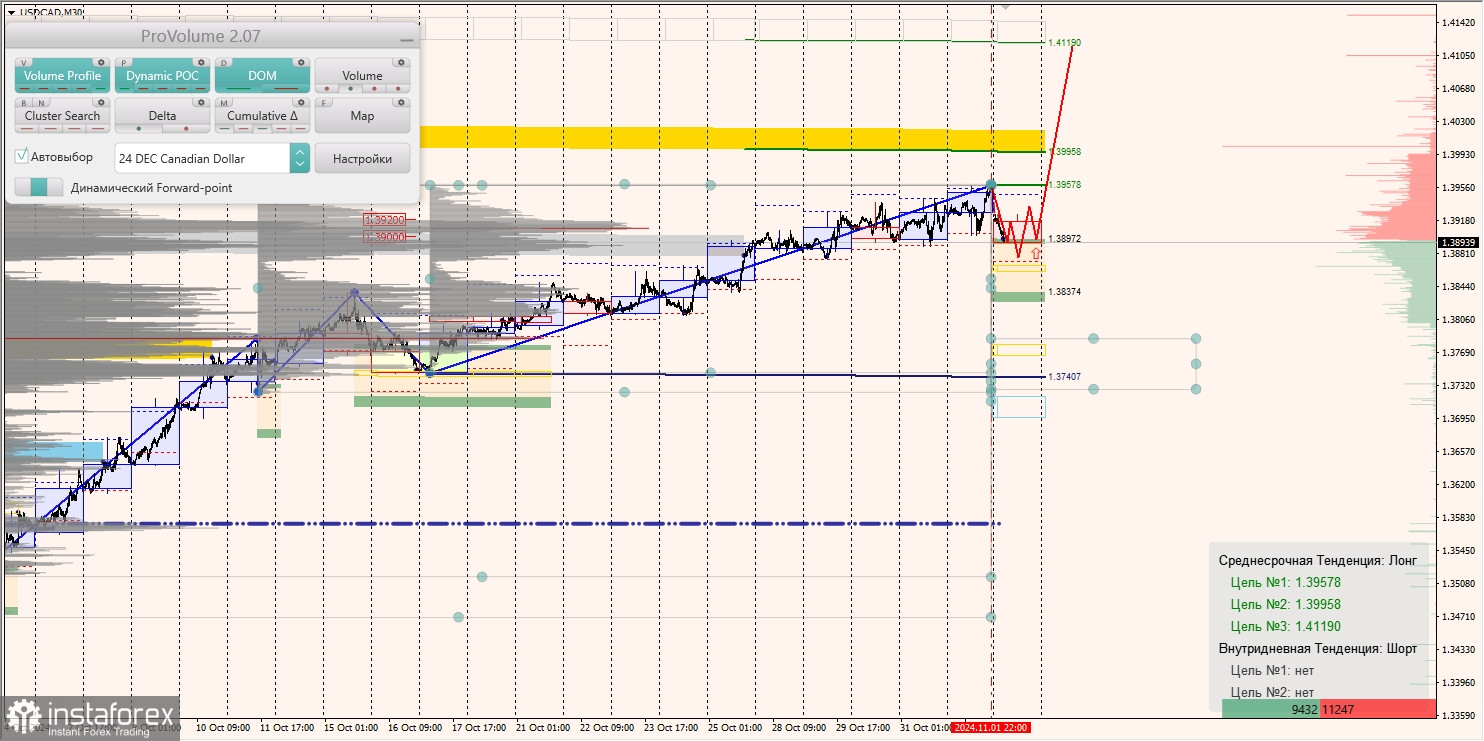Click the red 11247 volume bar
1484x741 pixels.
coord(1377,708)
